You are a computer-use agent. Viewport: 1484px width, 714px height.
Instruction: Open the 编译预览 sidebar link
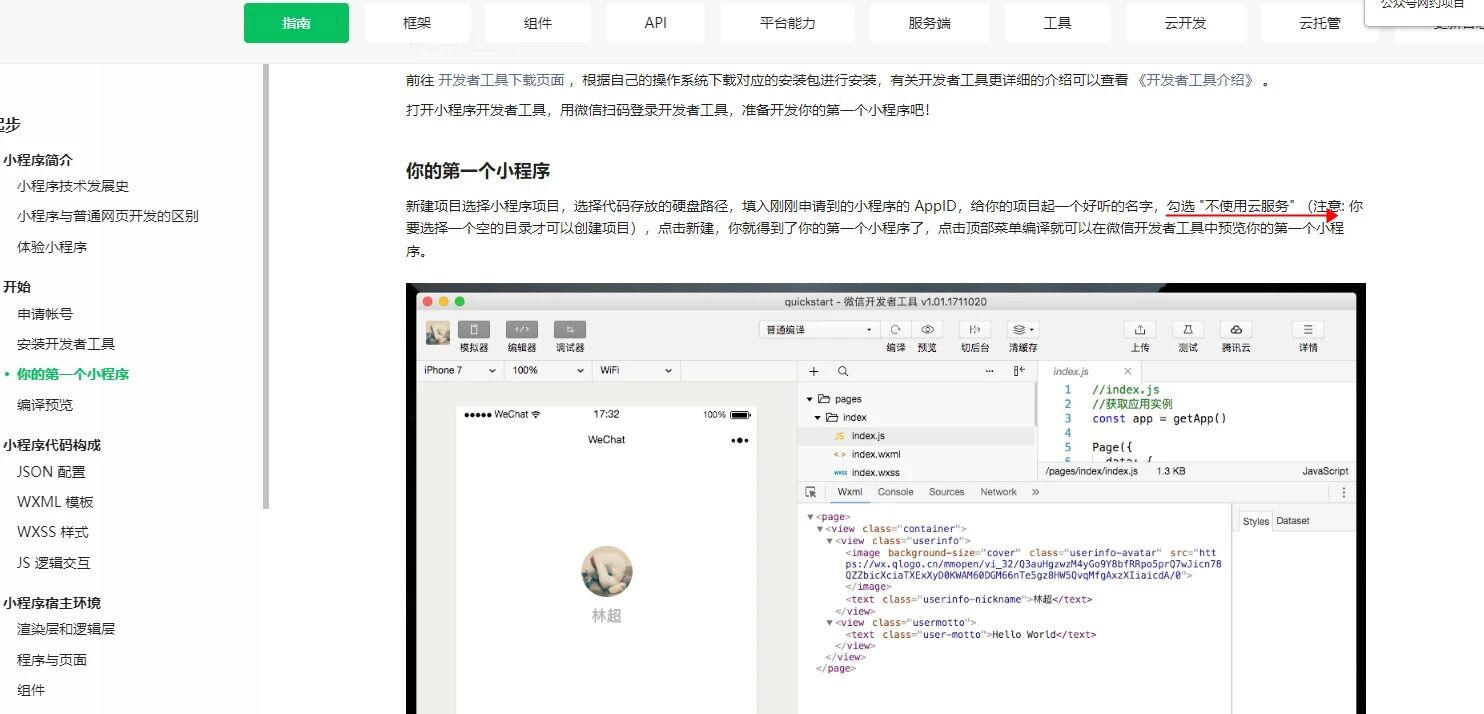(45, 405)
